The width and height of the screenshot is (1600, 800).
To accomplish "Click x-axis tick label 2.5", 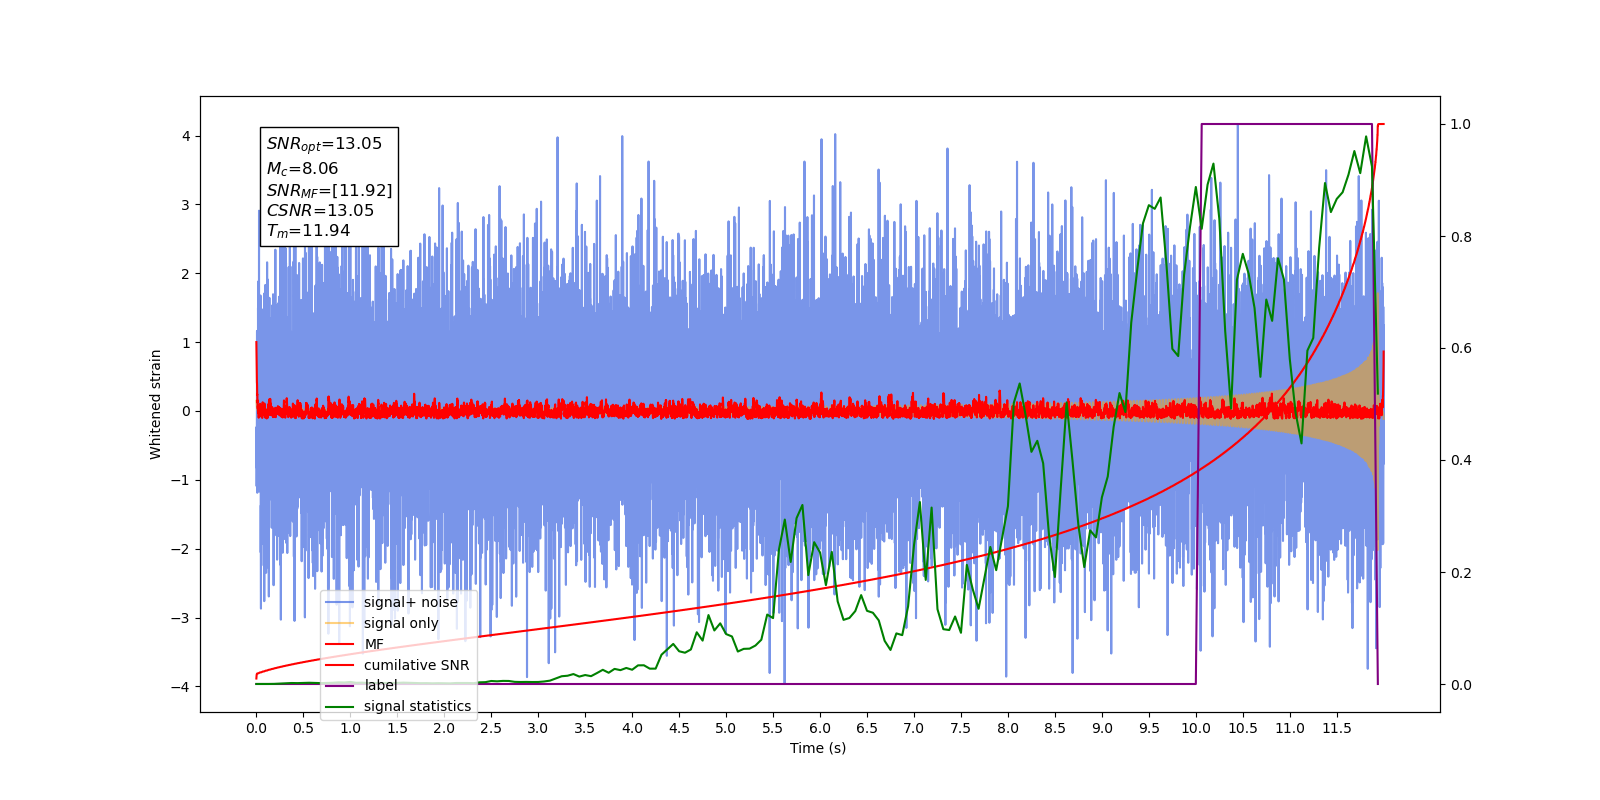I will point(491,728).
